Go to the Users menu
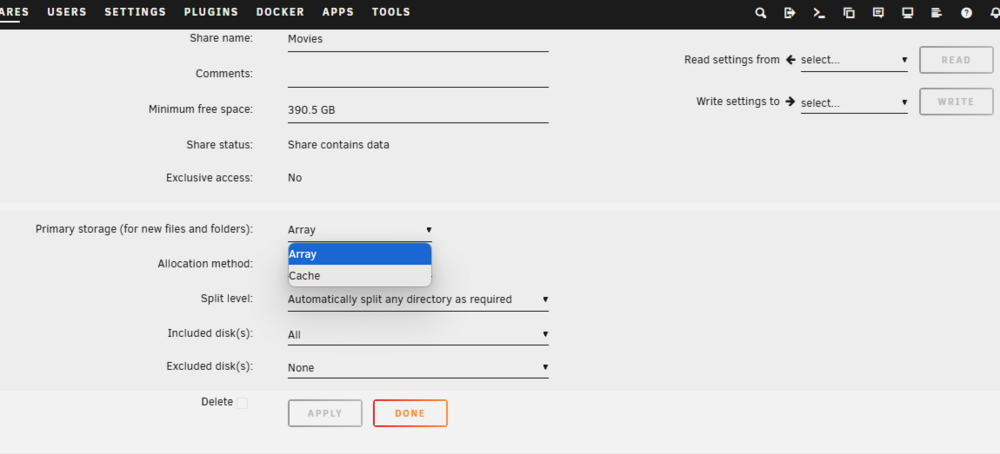 pos(67,12)
